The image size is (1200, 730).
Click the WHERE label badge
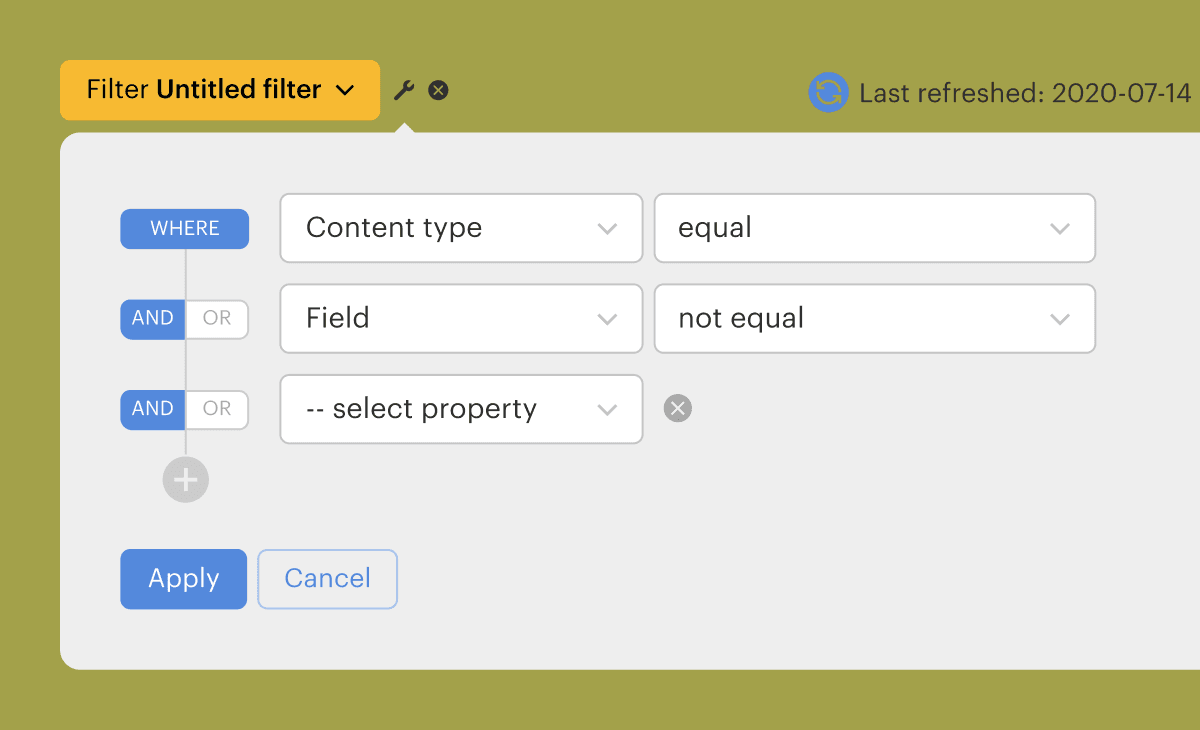click(184, 229)
